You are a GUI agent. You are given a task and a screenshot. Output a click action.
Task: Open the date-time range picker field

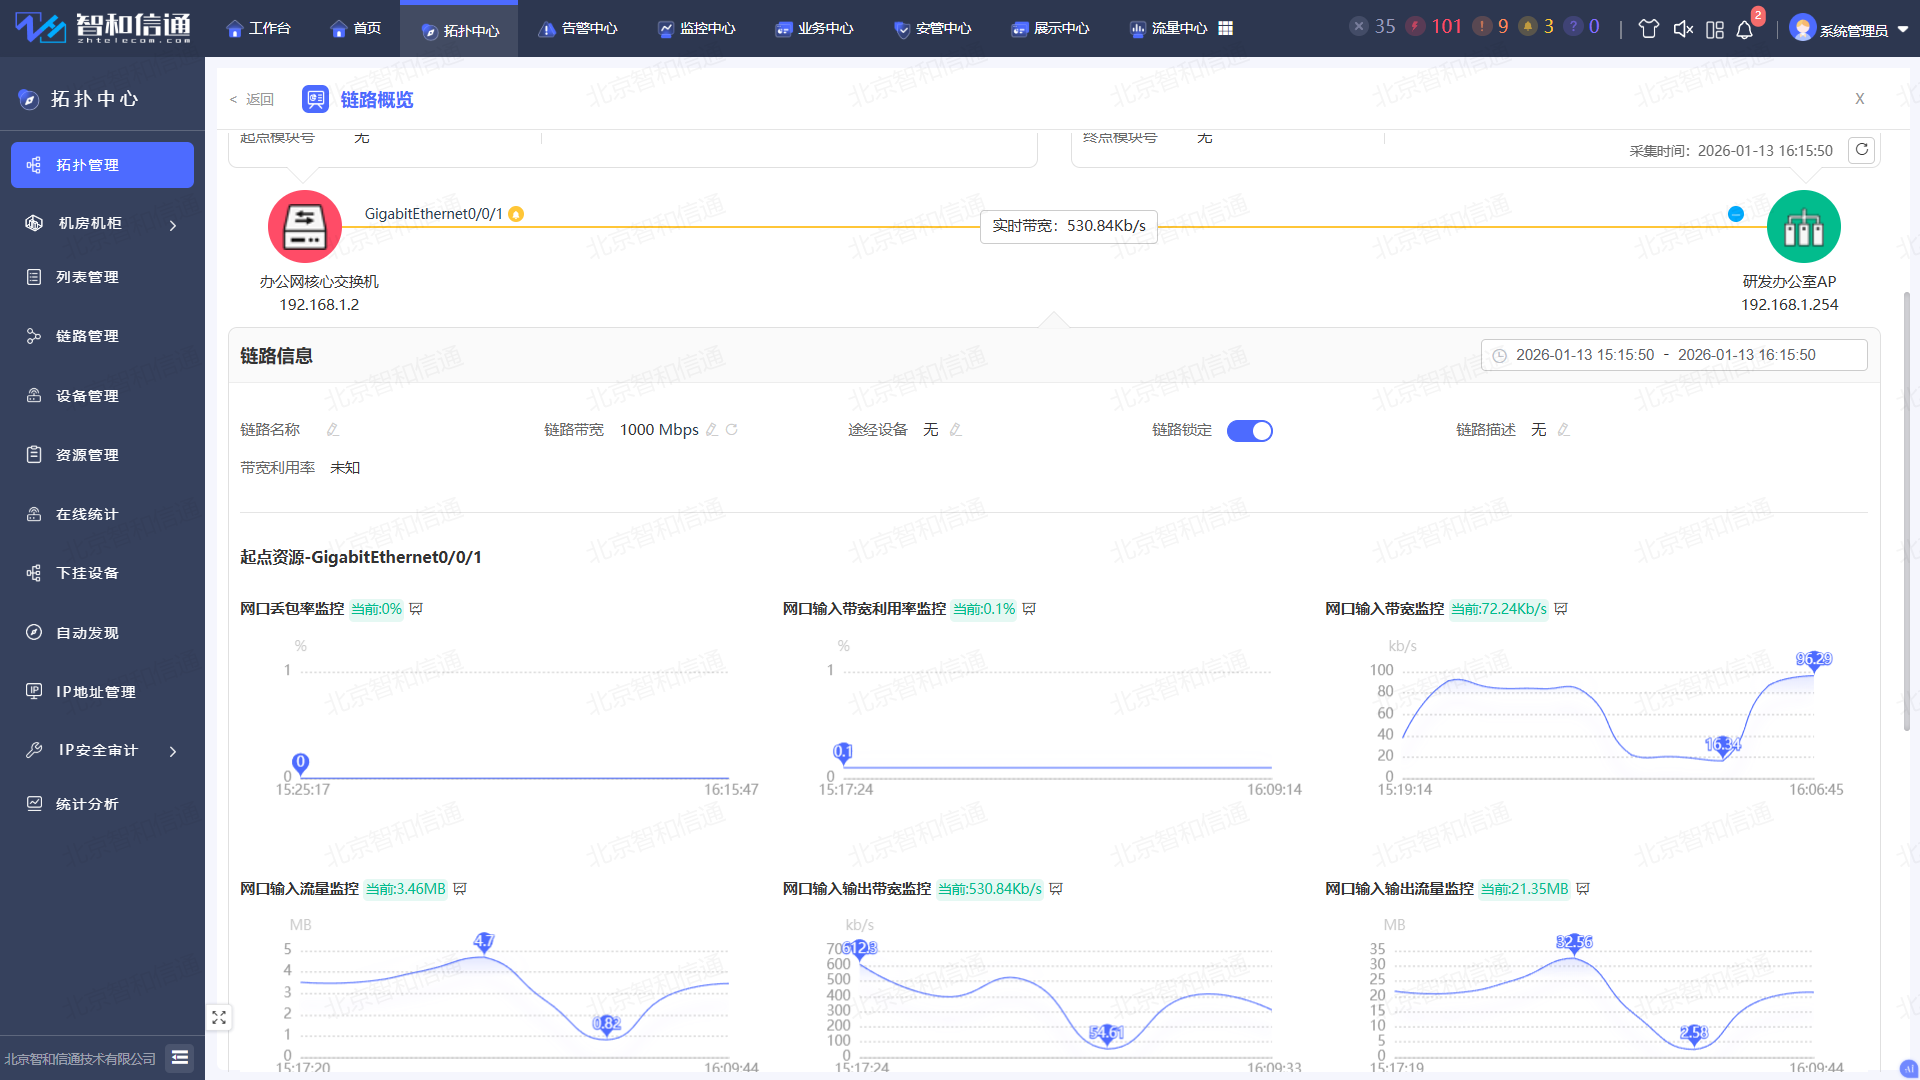(x=1673, y=355)
